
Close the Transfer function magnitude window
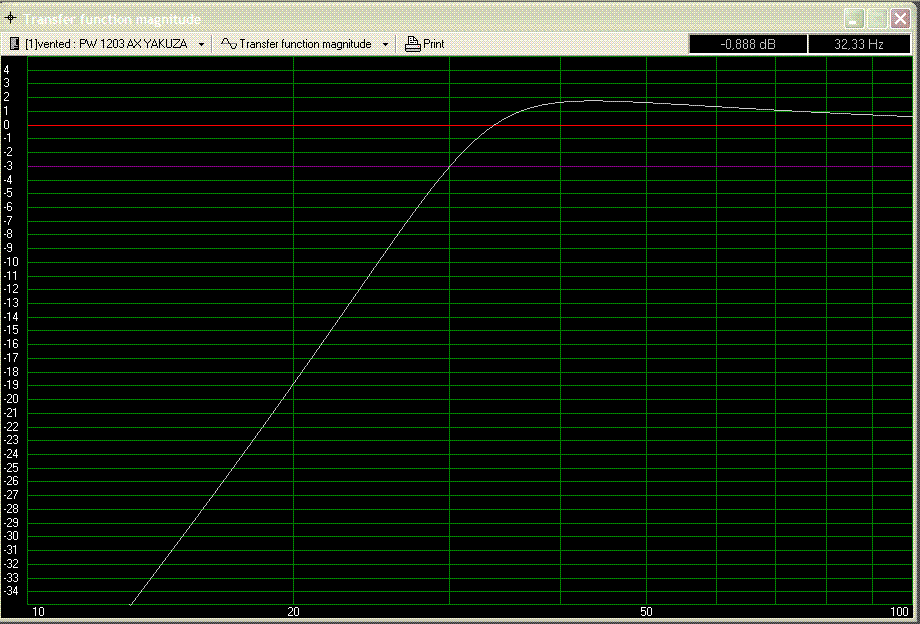click(900, 19)
